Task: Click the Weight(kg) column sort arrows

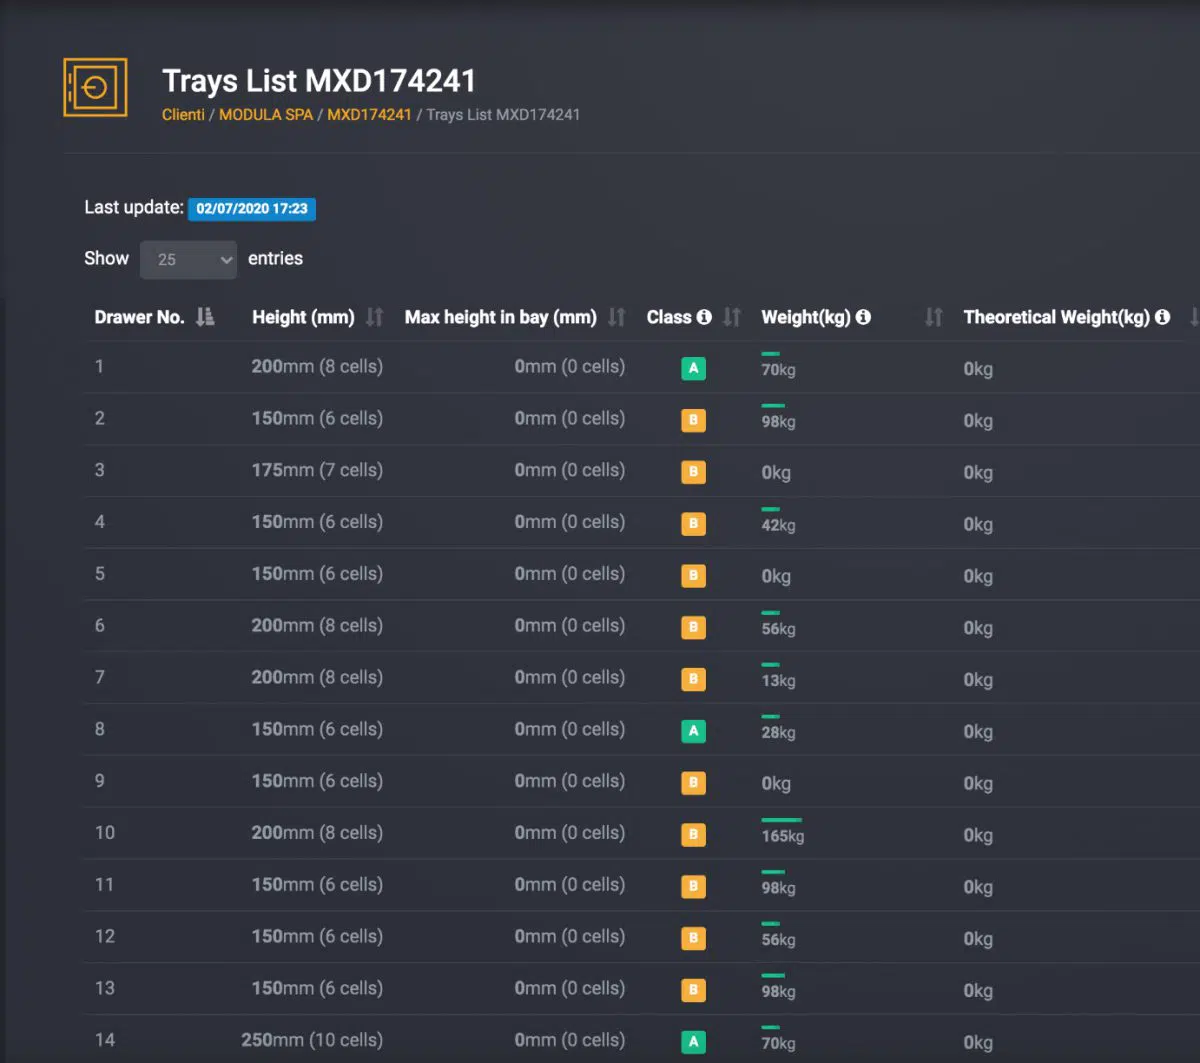Action: click(x=933, y=317)
